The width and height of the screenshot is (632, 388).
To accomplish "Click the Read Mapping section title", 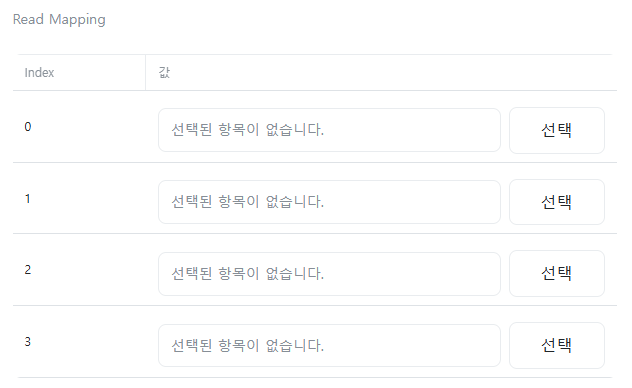I will (59, 19).
